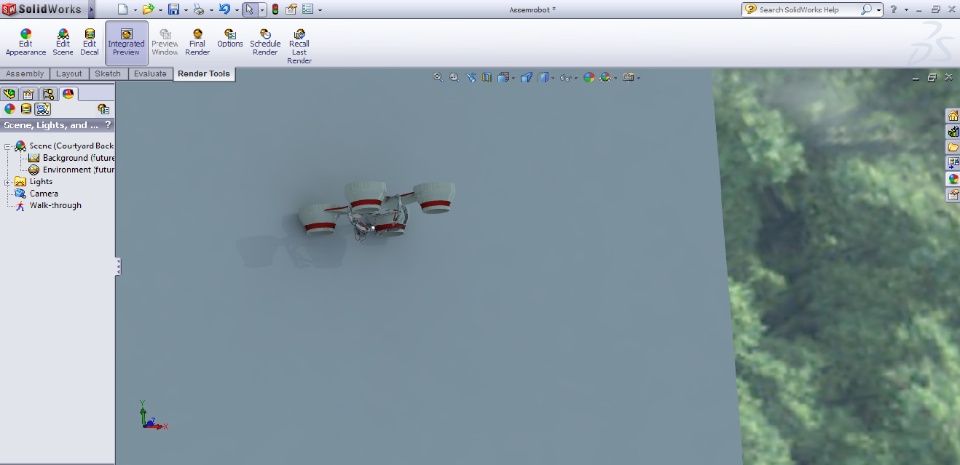Open the Undo dropdown arrow
The image size is (960, 465).
236,10
